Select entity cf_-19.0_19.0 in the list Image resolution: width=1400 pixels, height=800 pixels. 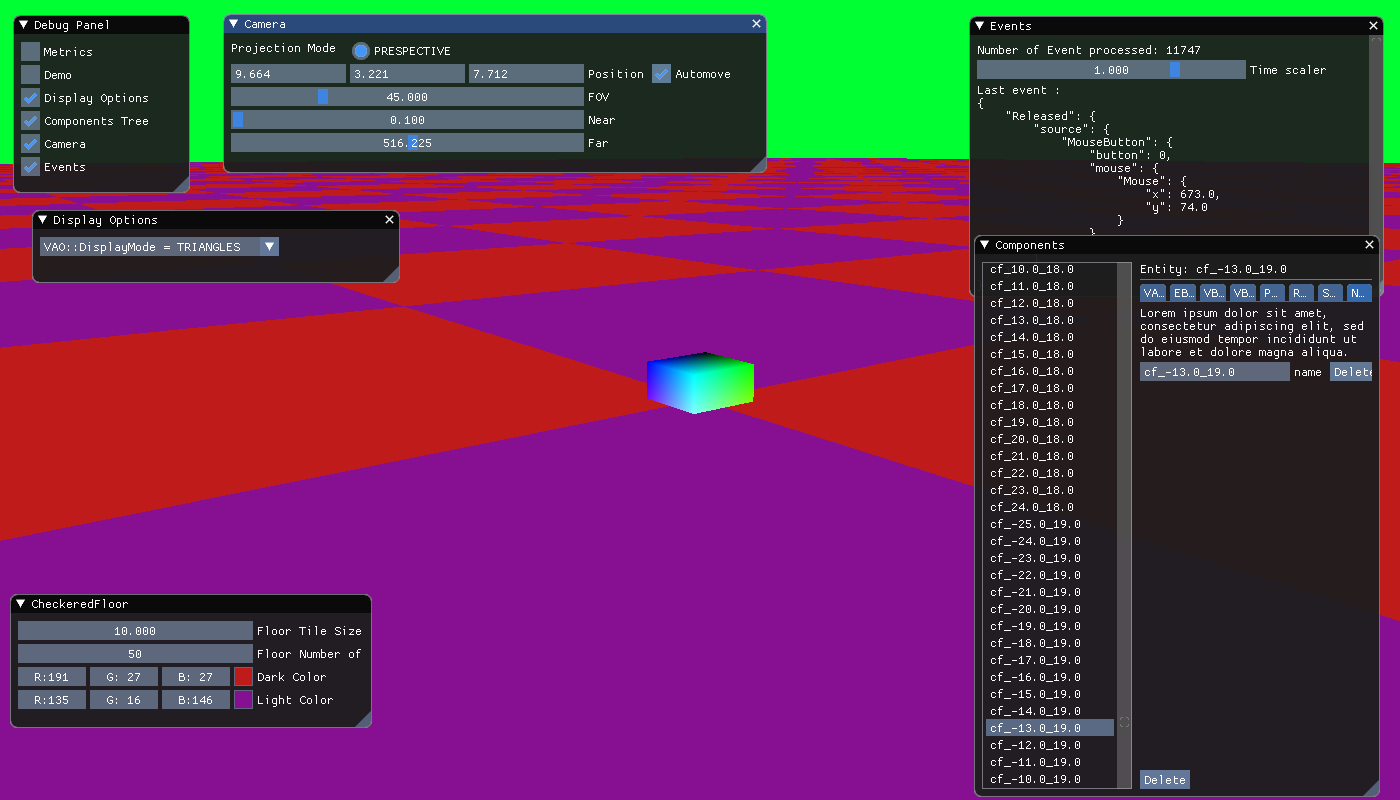pyautogui.click(x=1050, y=626)
